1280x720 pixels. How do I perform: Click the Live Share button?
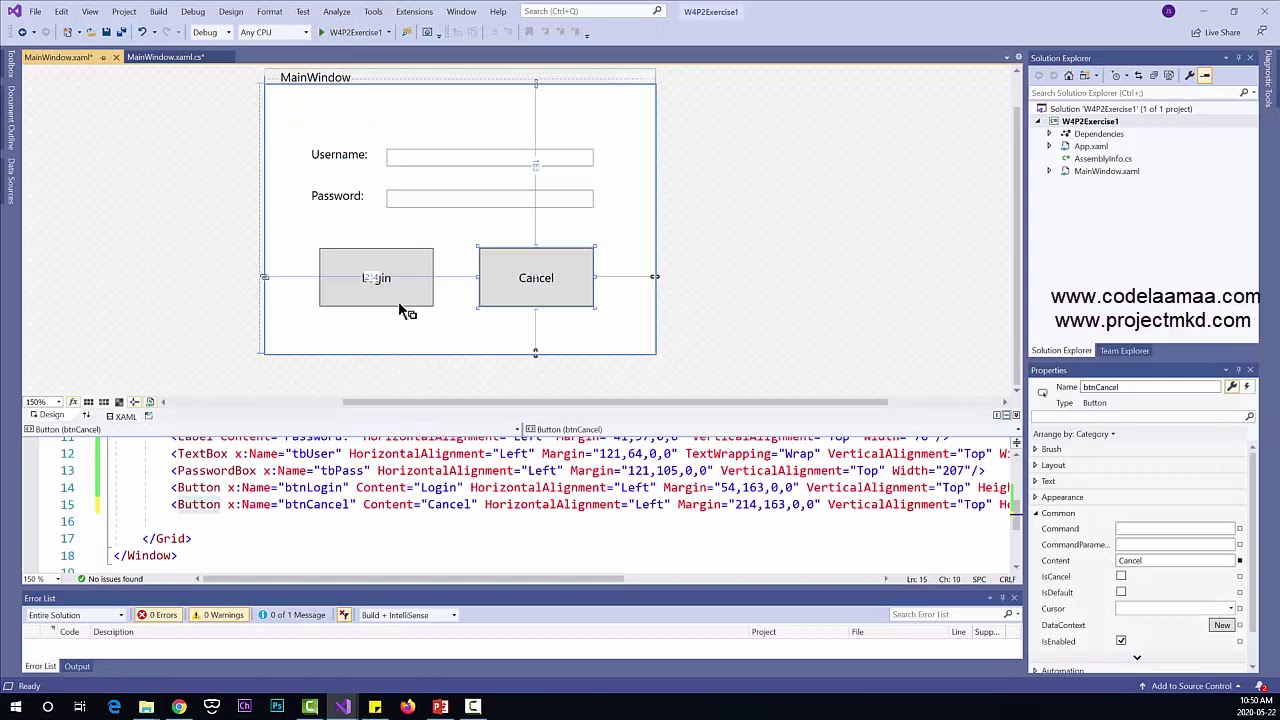click(1216, 32)
